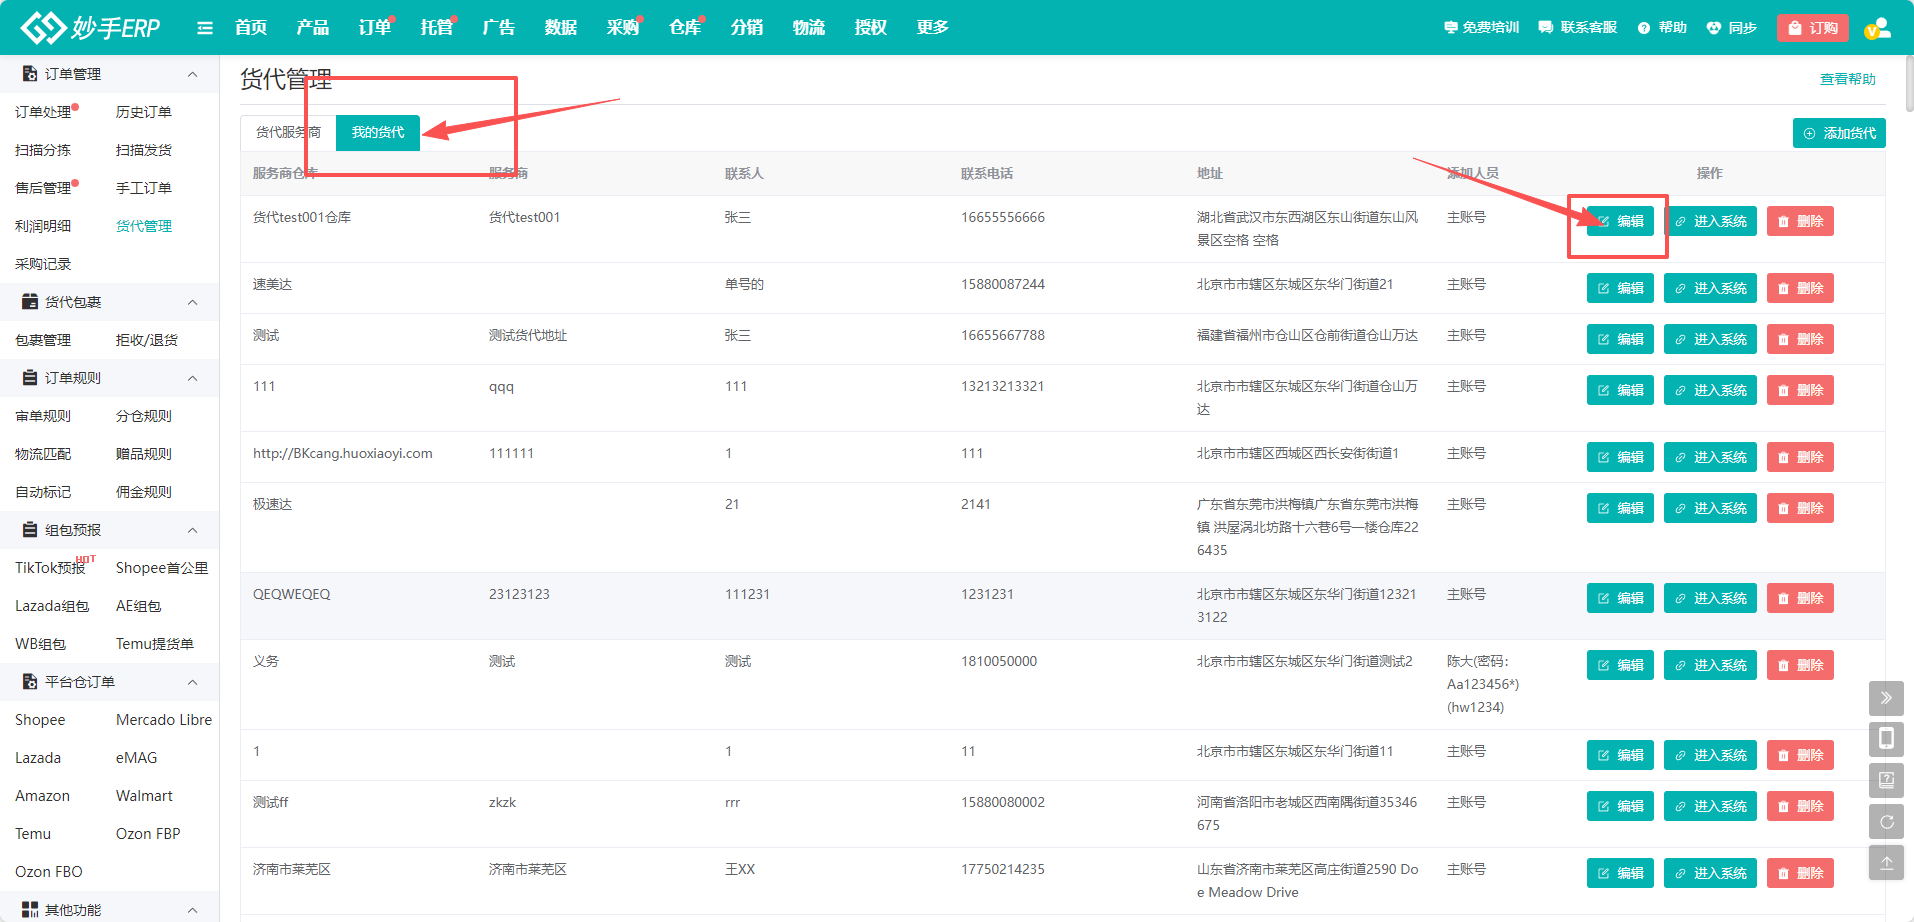Image resolution: width=1914 pixels, height=922 pixels.
Task: Open 联系客服 chat in the header
Action: pos(1577,28)
